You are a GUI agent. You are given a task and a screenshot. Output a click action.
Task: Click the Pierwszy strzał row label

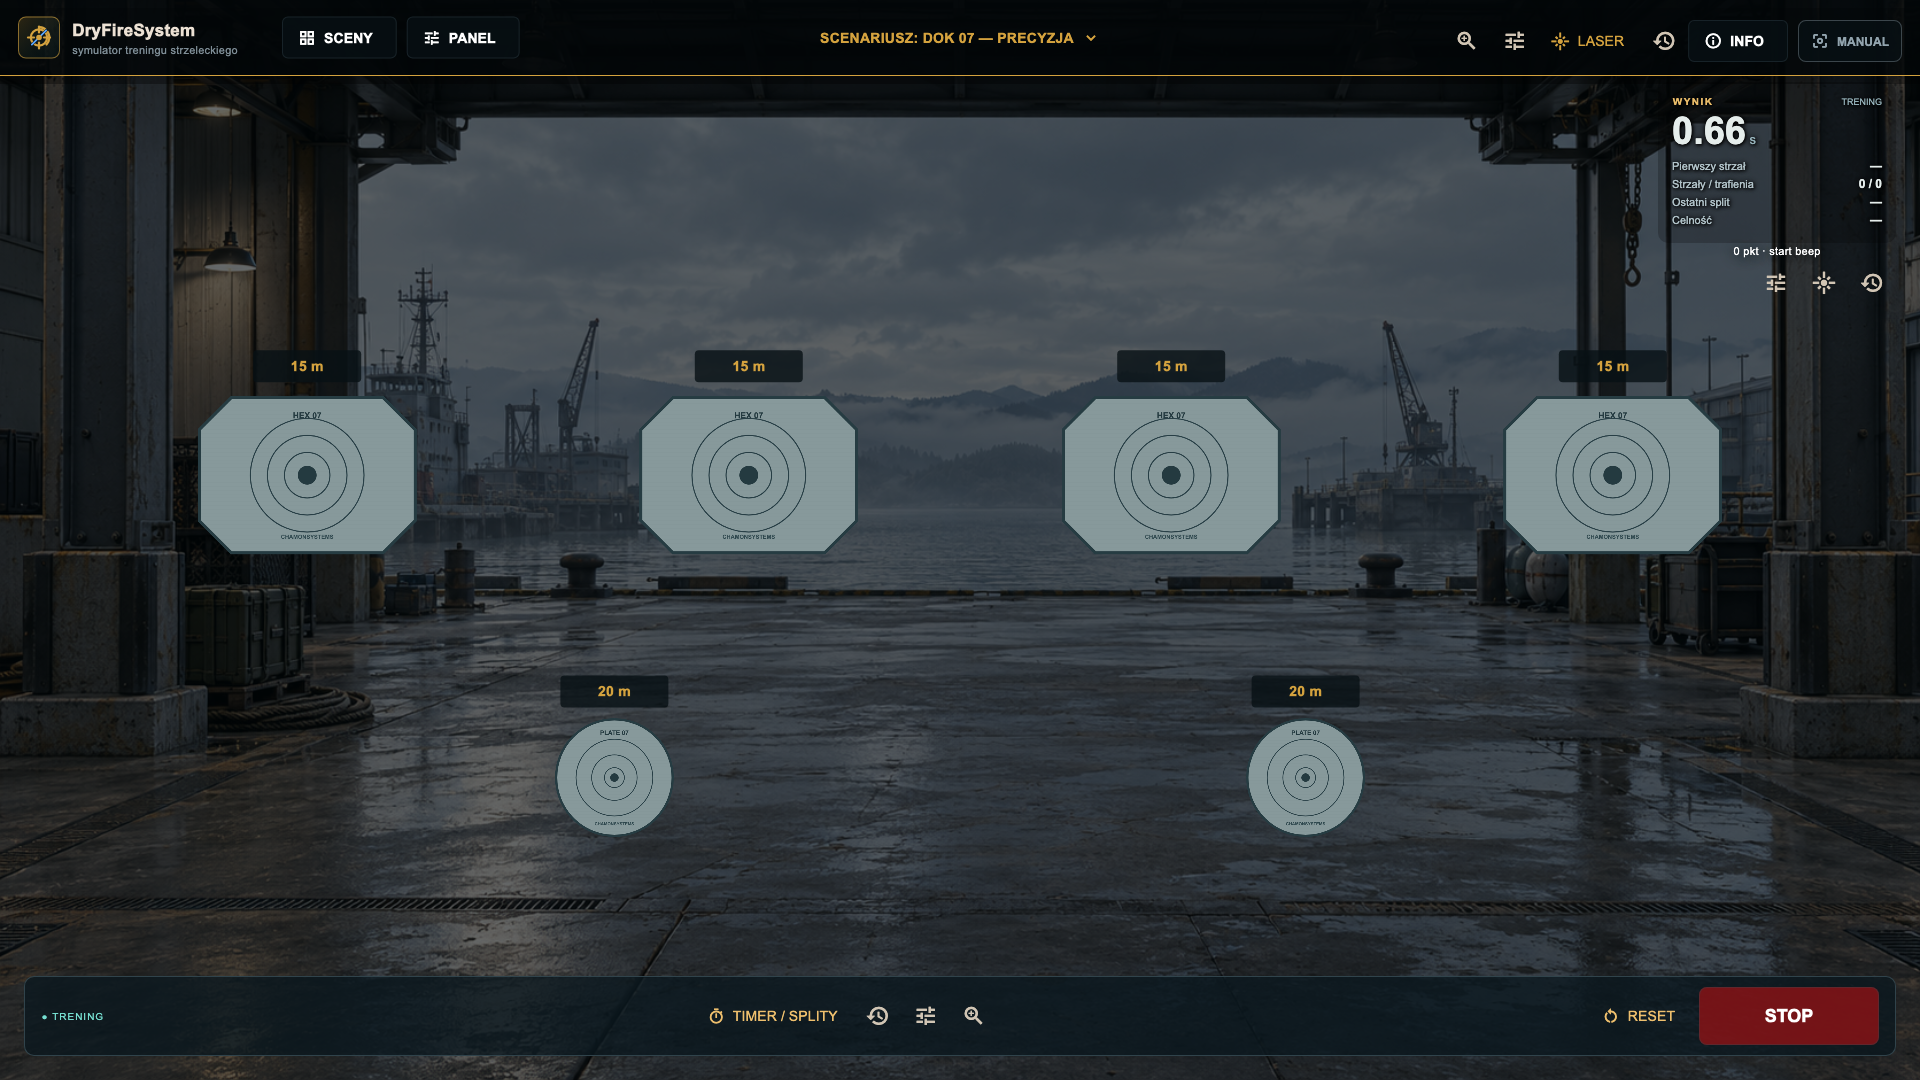point(1709,166)
